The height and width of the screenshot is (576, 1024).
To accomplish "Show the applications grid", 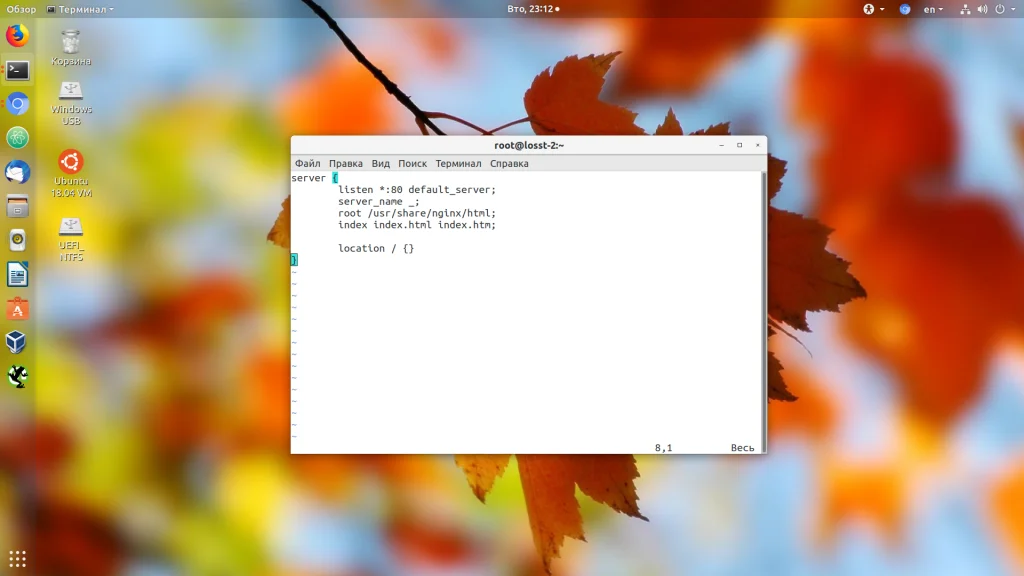I will (18, 558).
